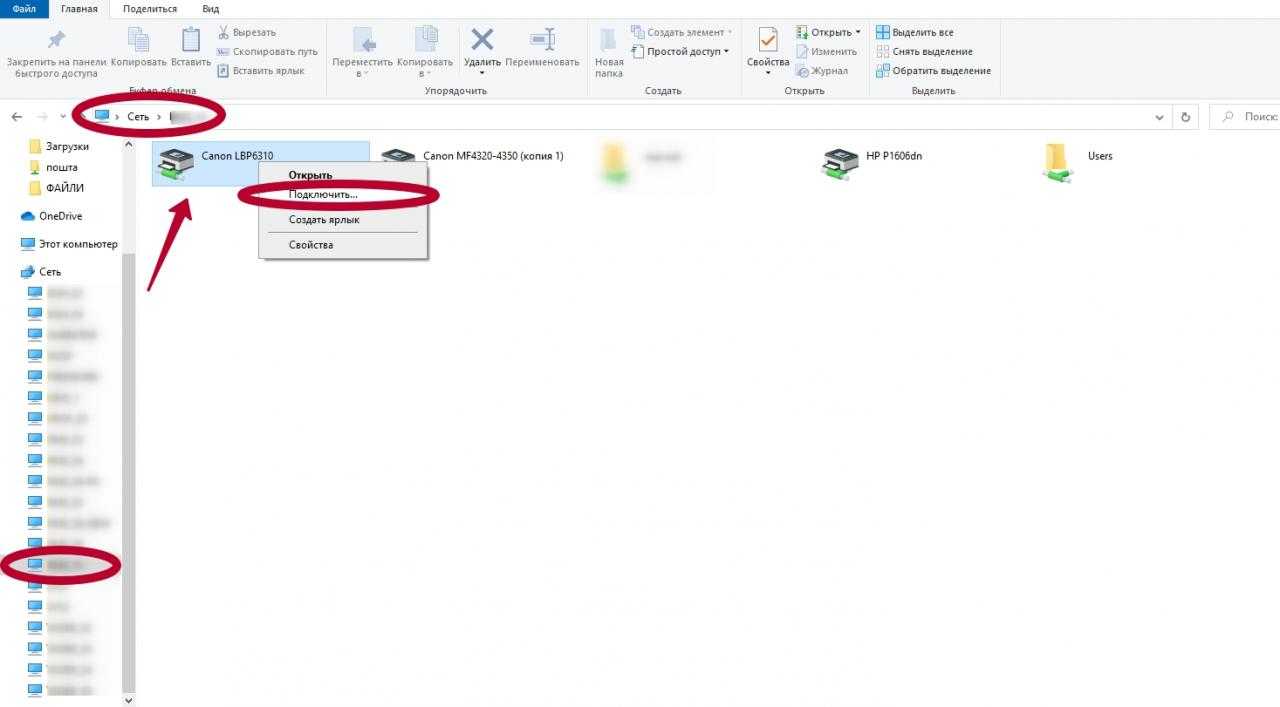The height and width of the screenshot is (707, 1280).
Task: Click Invert Selection in the ribbon
Action: pos(940,71)
